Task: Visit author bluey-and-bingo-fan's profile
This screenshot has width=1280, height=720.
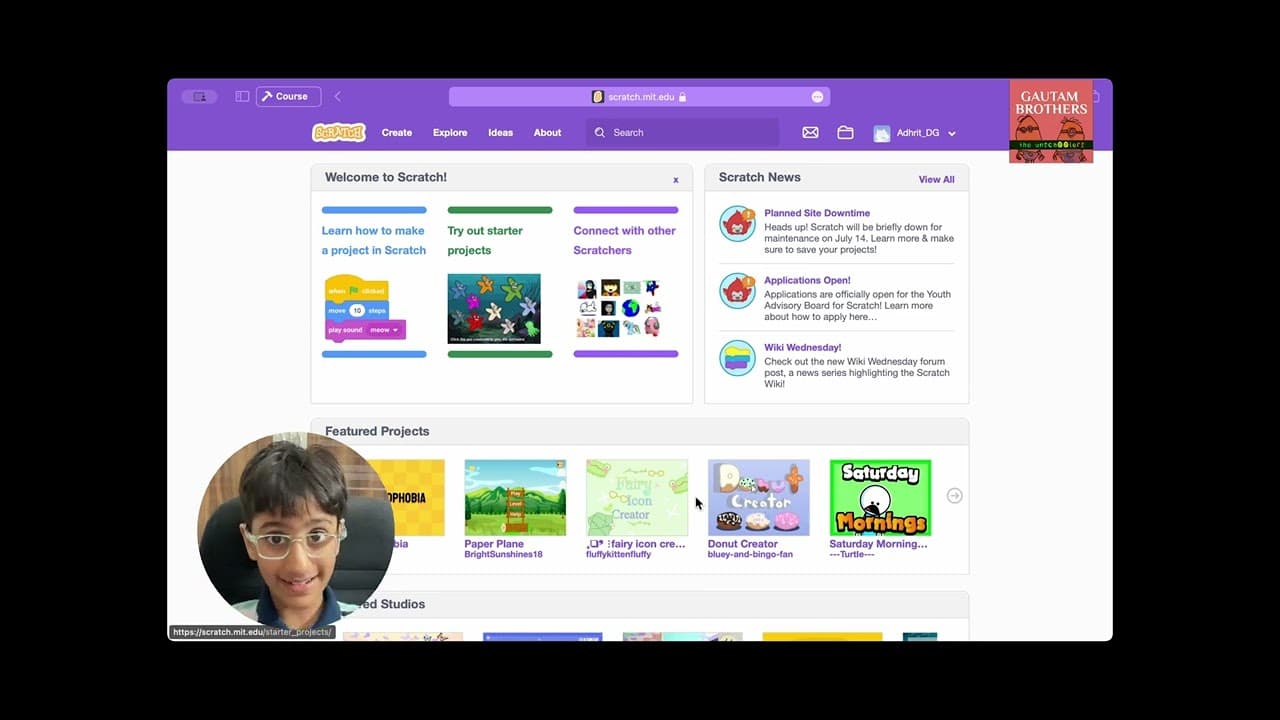Action: click(x=751, y=554)
